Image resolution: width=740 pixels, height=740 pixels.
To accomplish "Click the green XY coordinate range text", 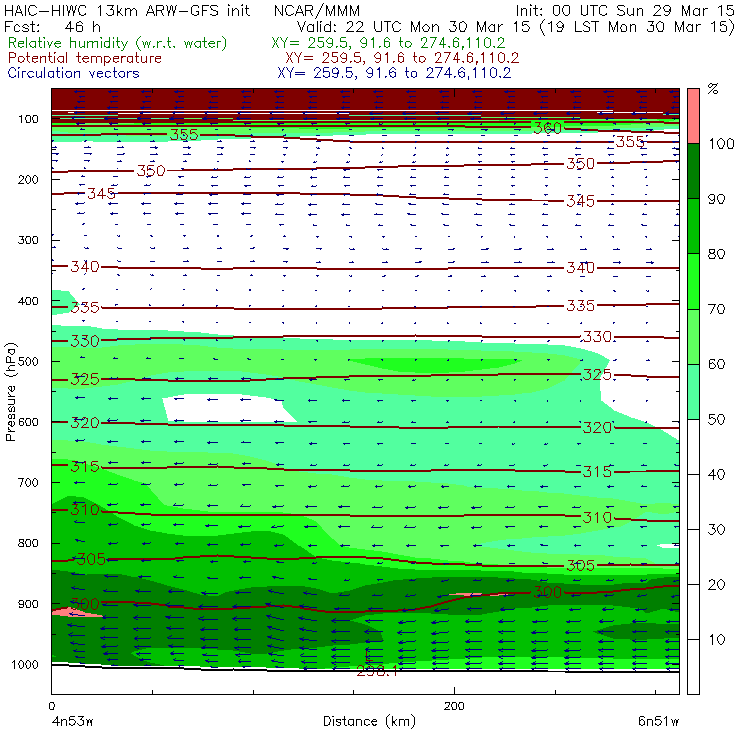I will (x=388, y=43).
